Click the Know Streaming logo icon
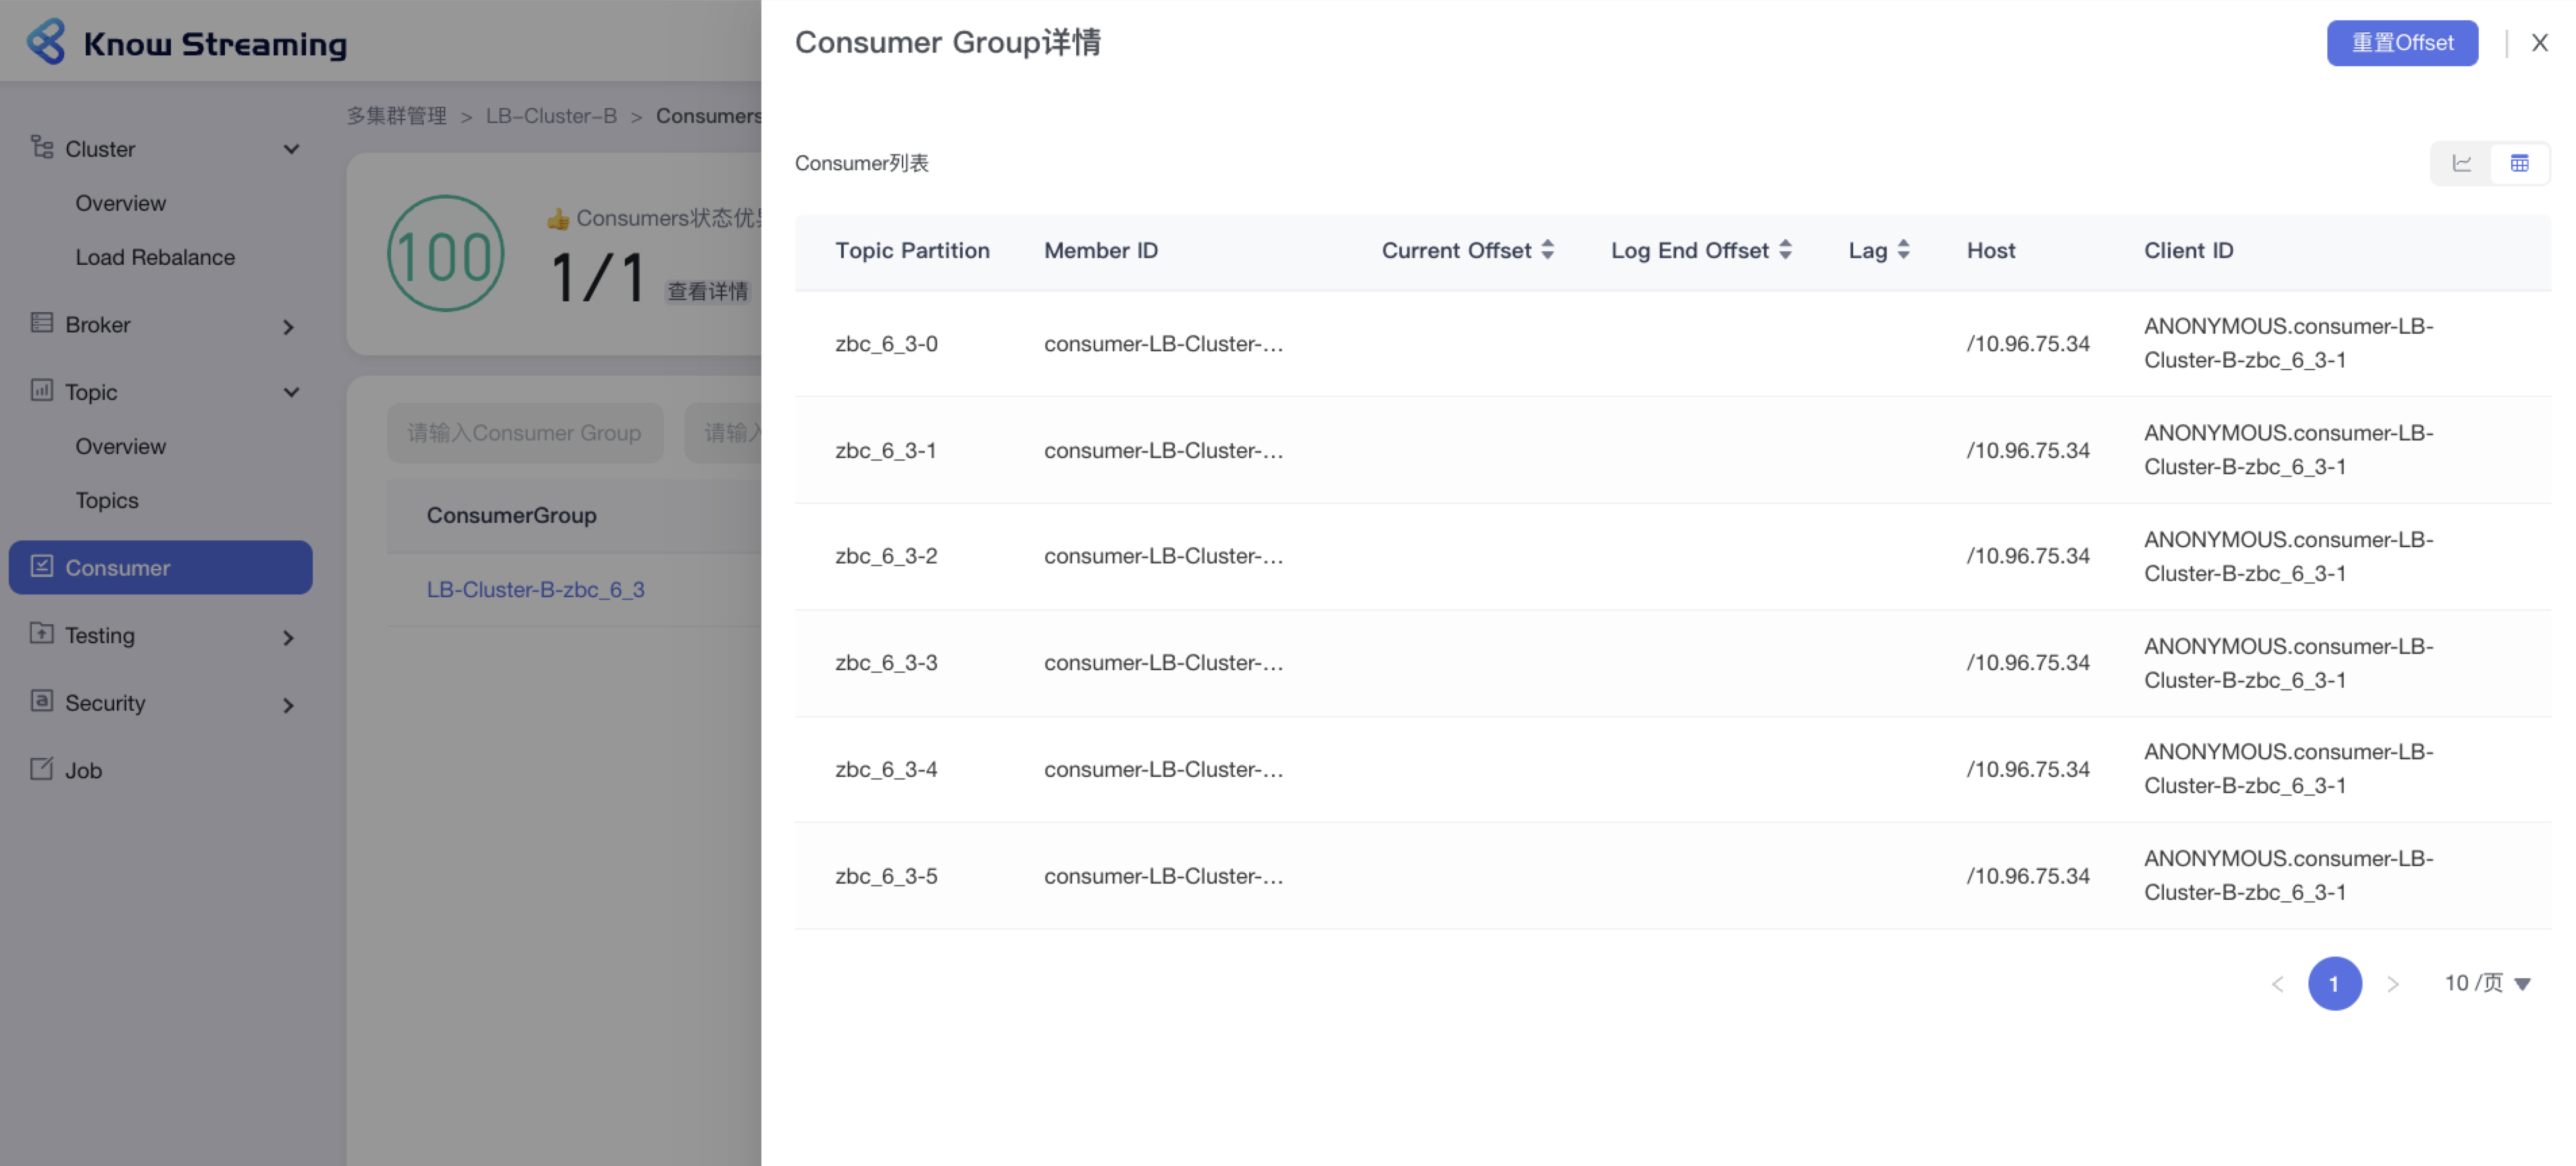The height and width of the screenshot is (1166, 2576). [x=46, y=42]
